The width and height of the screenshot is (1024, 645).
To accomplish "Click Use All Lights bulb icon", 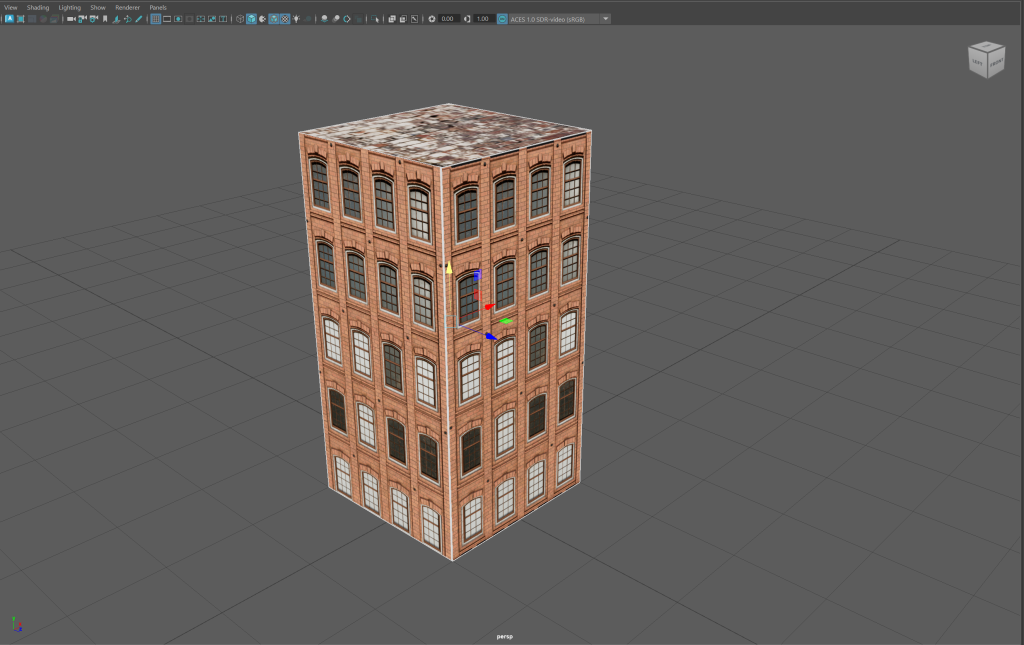I will [296, 19].
